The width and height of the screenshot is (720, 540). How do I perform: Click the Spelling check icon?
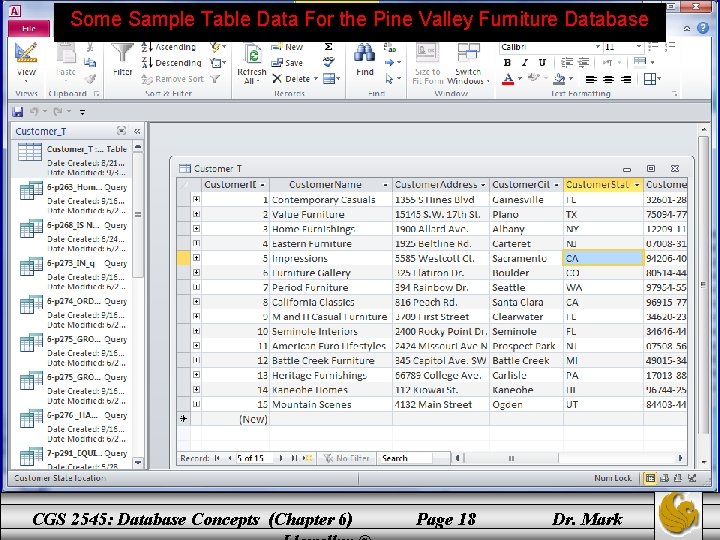(x=329, y=62)
